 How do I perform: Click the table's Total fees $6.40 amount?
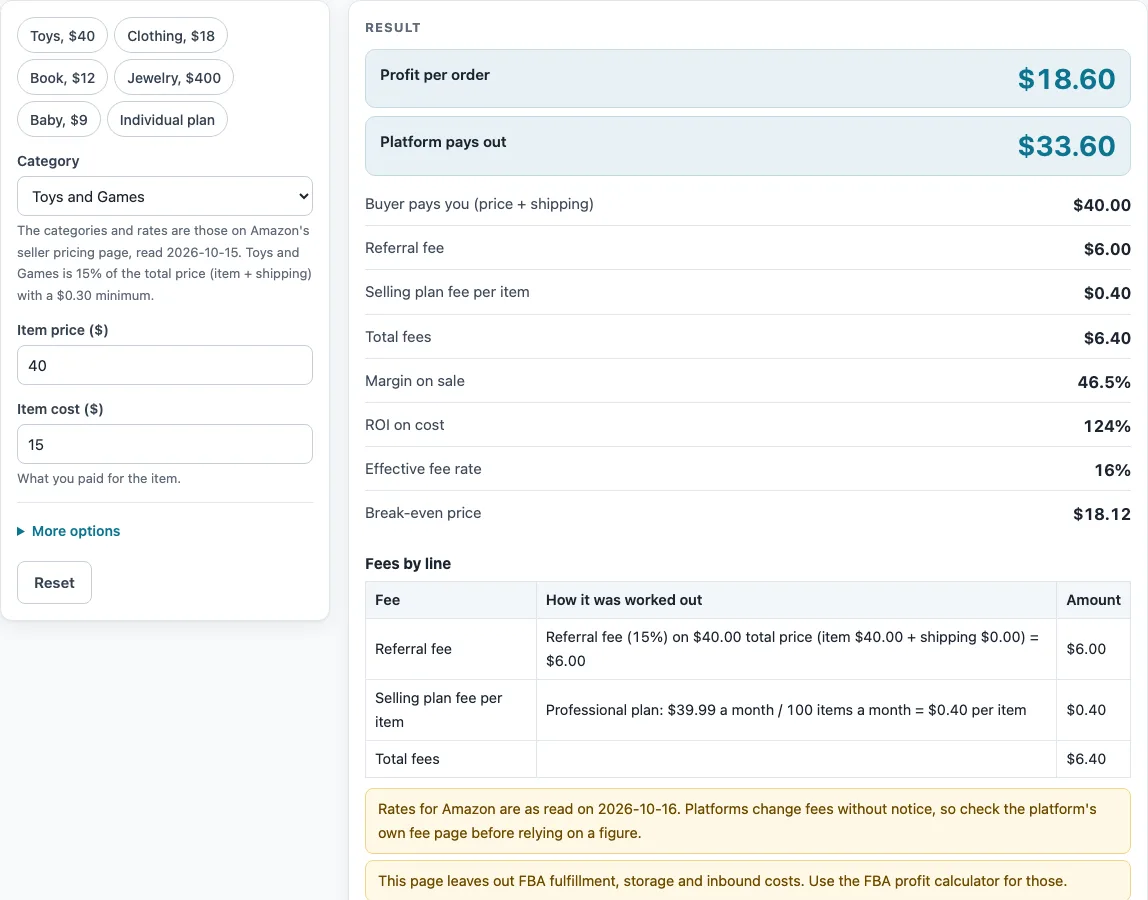tap(1093, 759)
